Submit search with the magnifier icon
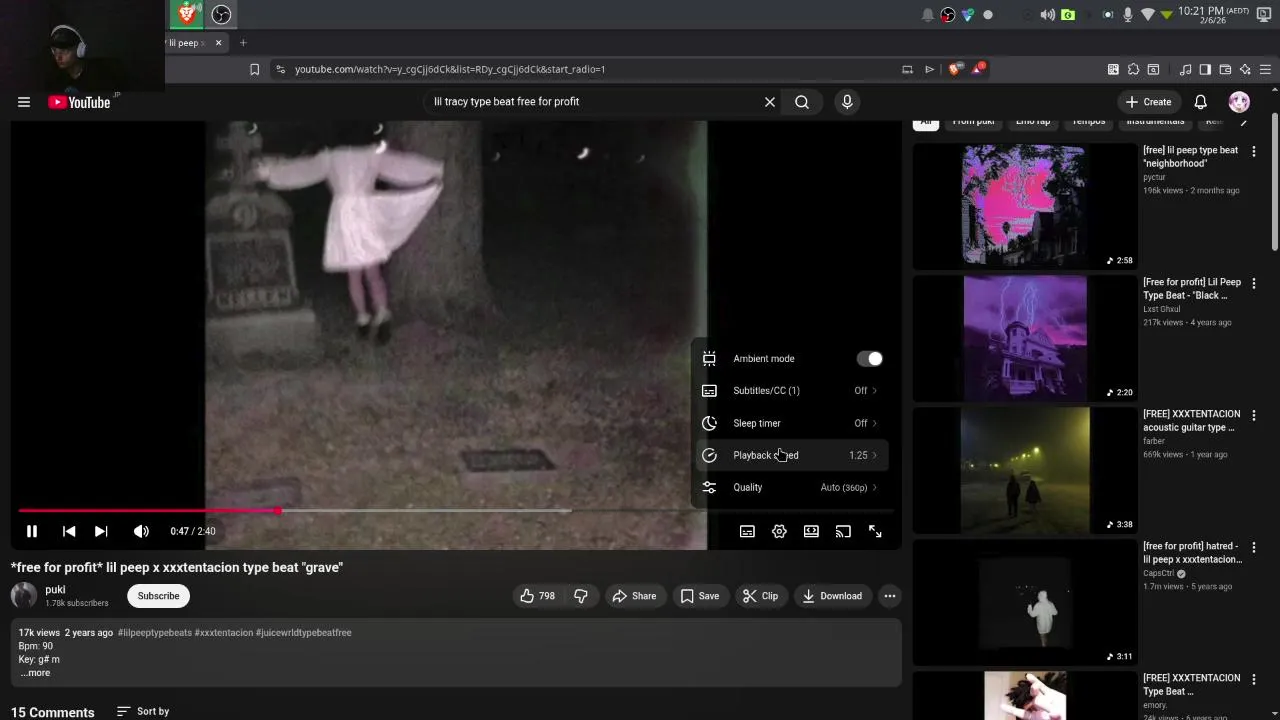This screenshot has width=1280, height=720. click(x=802, y=102)
